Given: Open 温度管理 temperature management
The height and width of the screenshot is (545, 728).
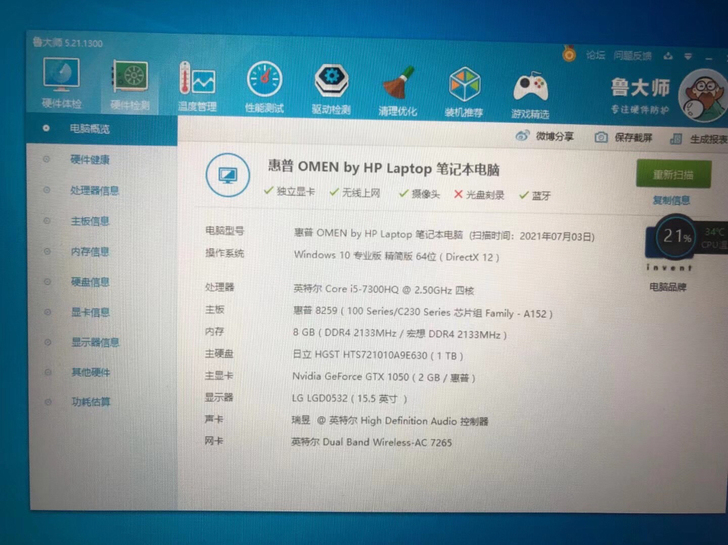Looking at the screenshot, I should (x=197, y=86).
